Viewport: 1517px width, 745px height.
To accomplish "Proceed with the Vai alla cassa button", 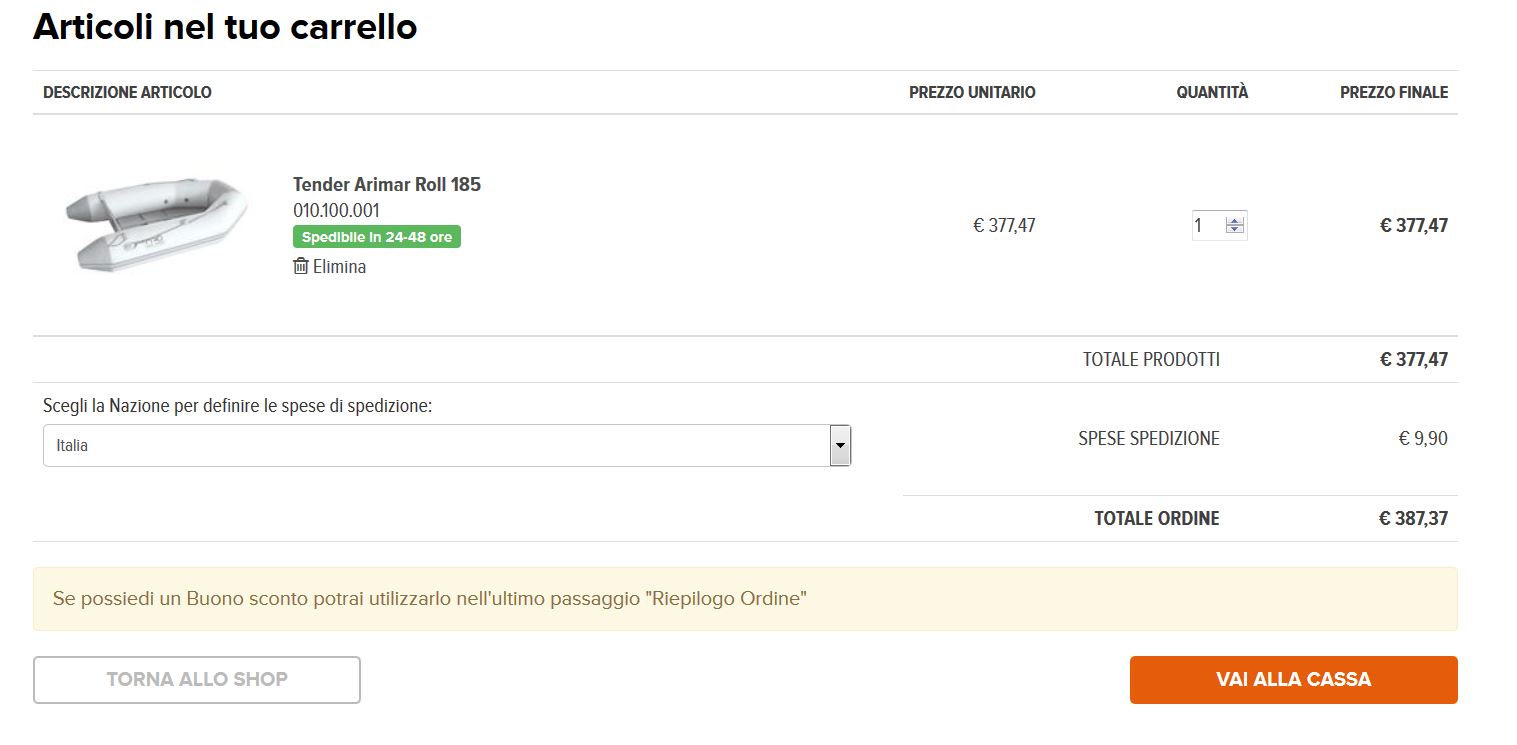I will 1293,680.
